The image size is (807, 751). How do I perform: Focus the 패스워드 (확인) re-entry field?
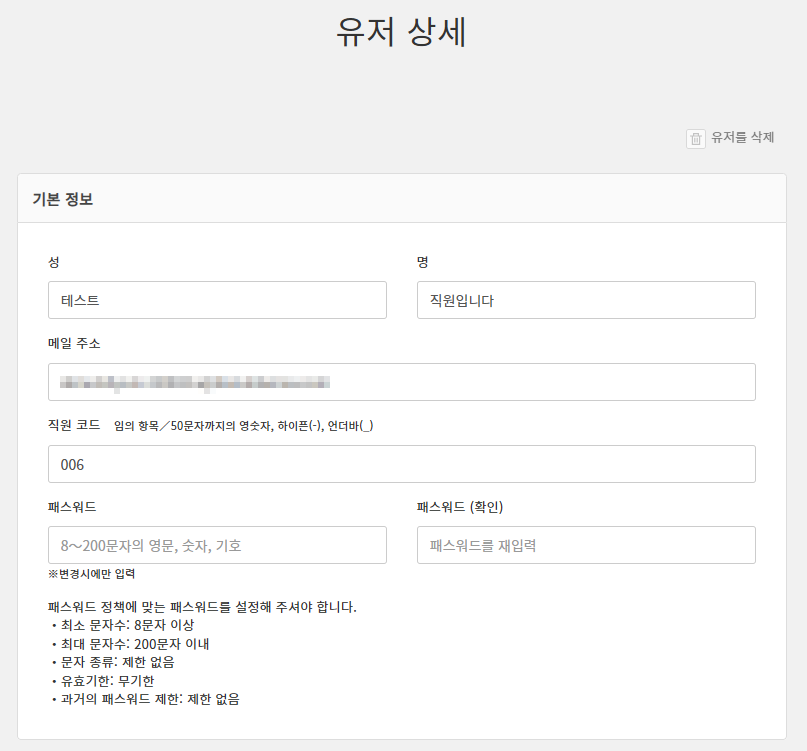[x=586, y=545]
